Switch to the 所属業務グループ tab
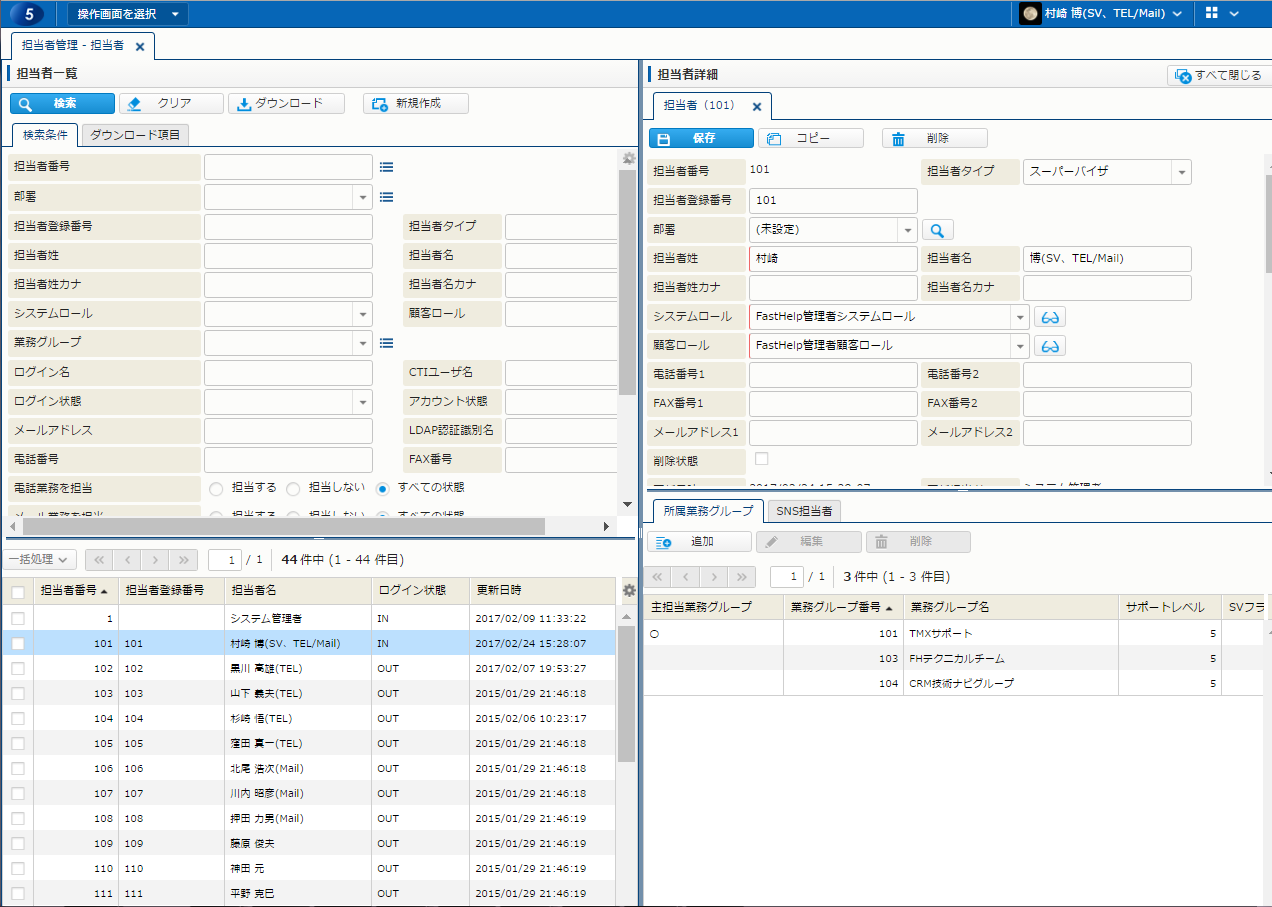This screenshot has height=907, width=1272. click(708, 511)
